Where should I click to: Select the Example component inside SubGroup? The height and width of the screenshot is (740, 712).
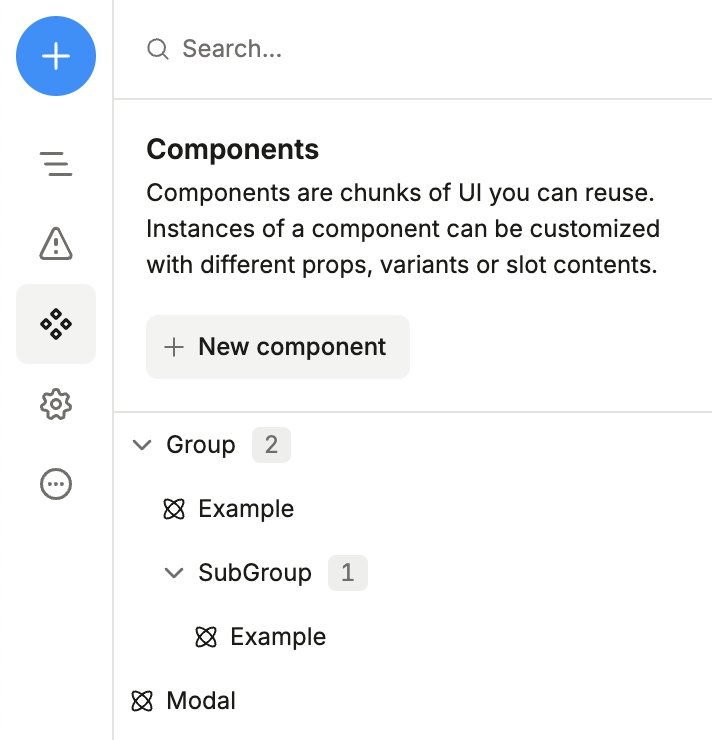pyautogui.click(x=277, y=637)
